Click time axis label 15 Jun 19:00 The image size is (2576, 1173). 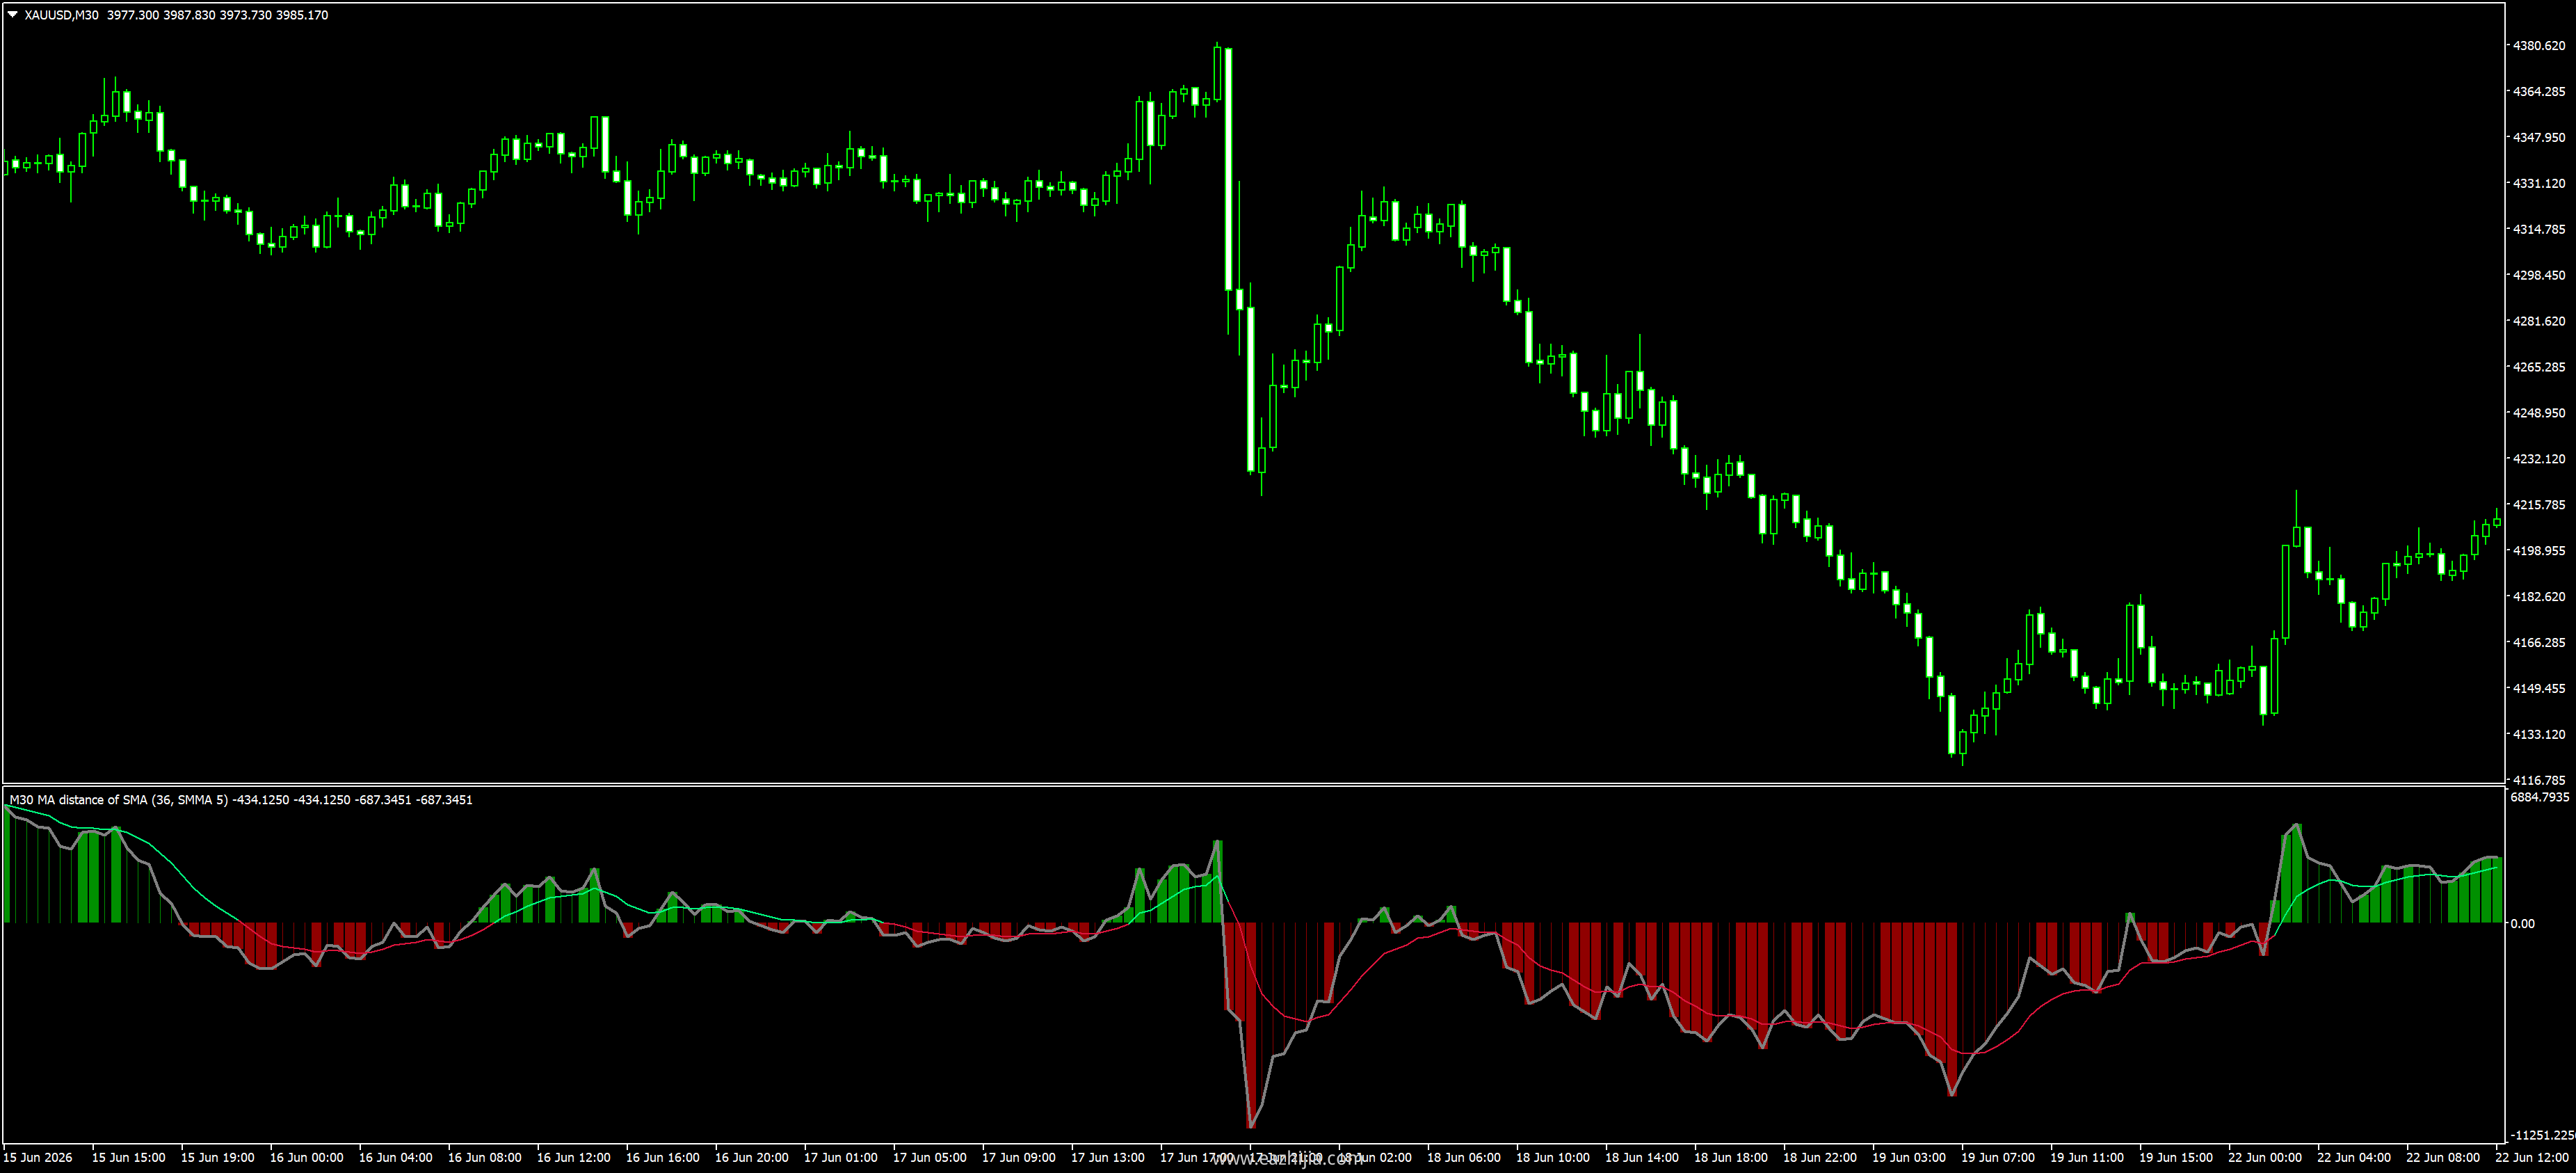pyautogui.click(x=218, y=1159)
